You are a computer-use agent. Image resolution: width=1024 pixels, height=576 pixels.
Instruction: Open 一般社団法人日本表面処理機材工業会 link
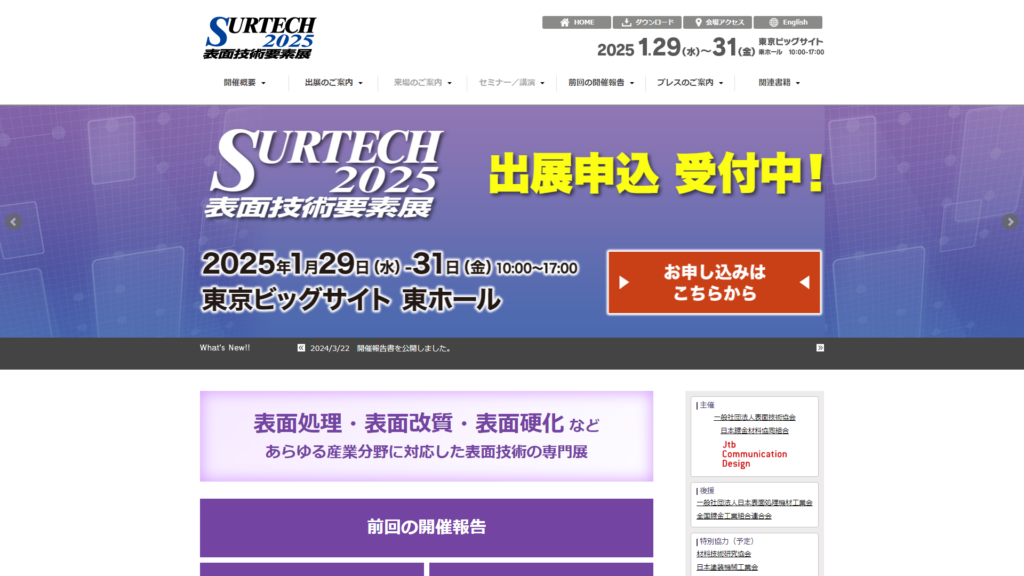[x=754, y=503]
